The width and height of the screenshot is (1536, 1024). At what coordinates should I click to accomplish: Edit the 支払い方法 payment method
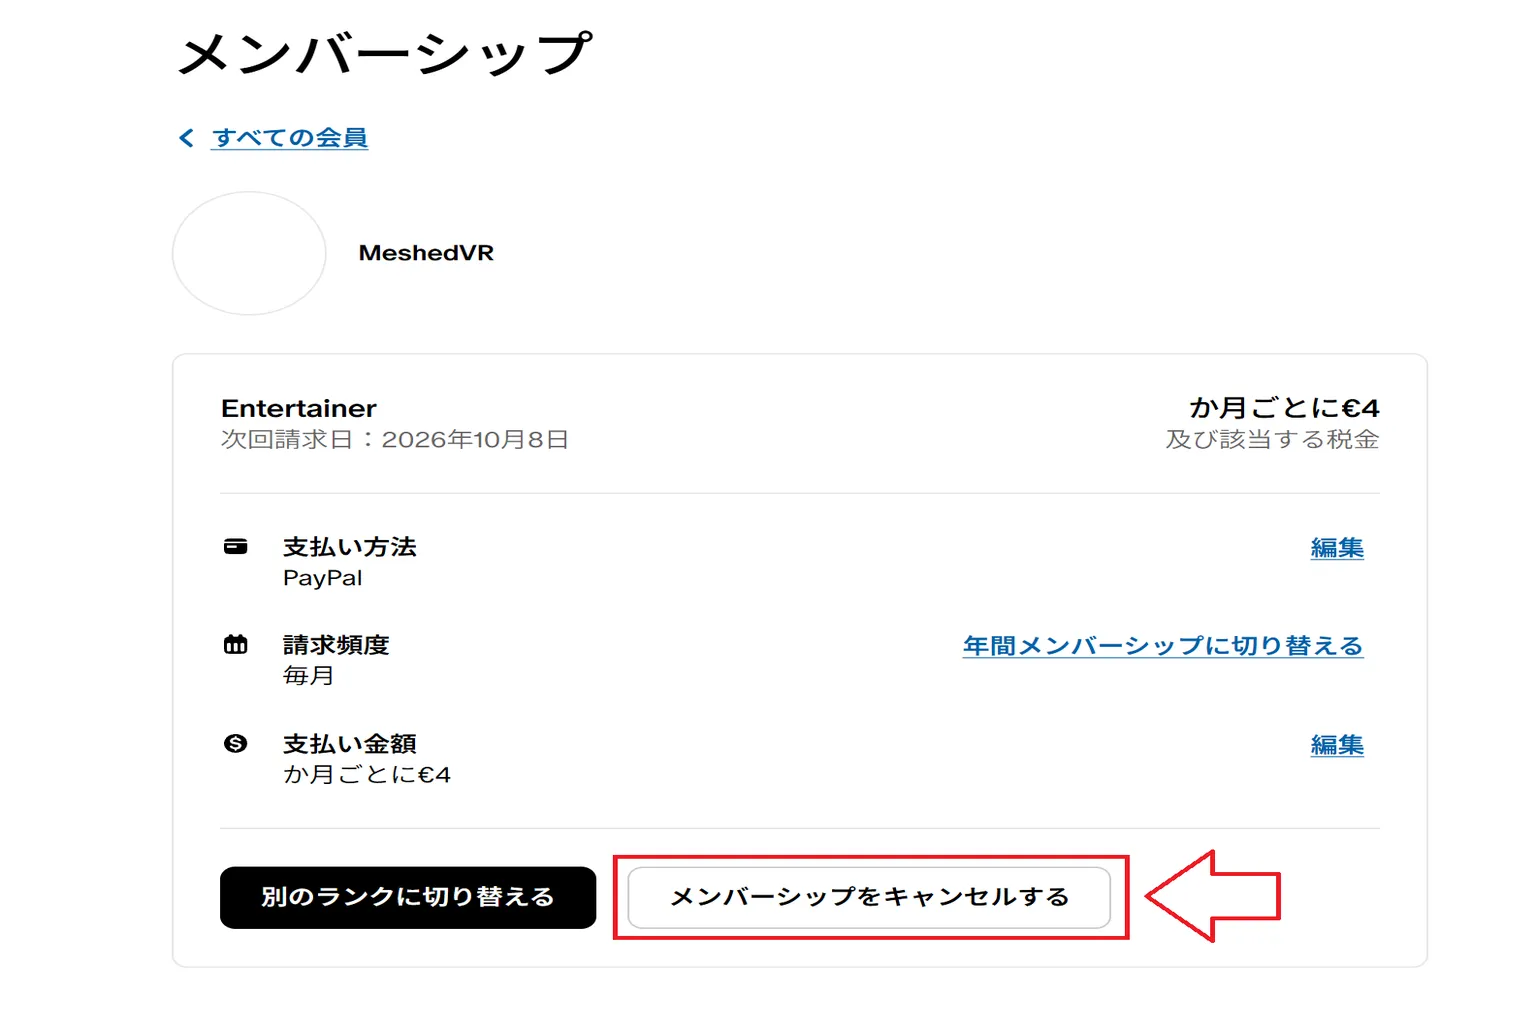click(1337, 548)
